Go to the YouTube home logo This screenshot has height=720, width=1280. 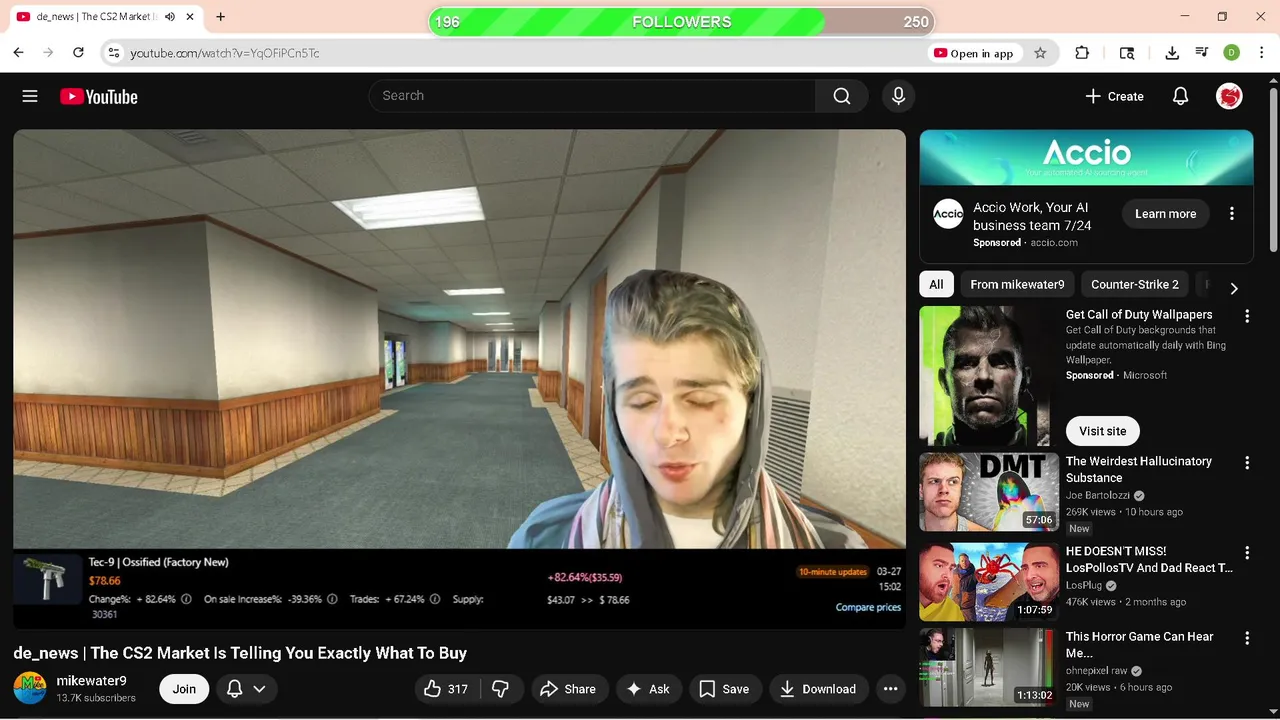(x=98, y=96)
